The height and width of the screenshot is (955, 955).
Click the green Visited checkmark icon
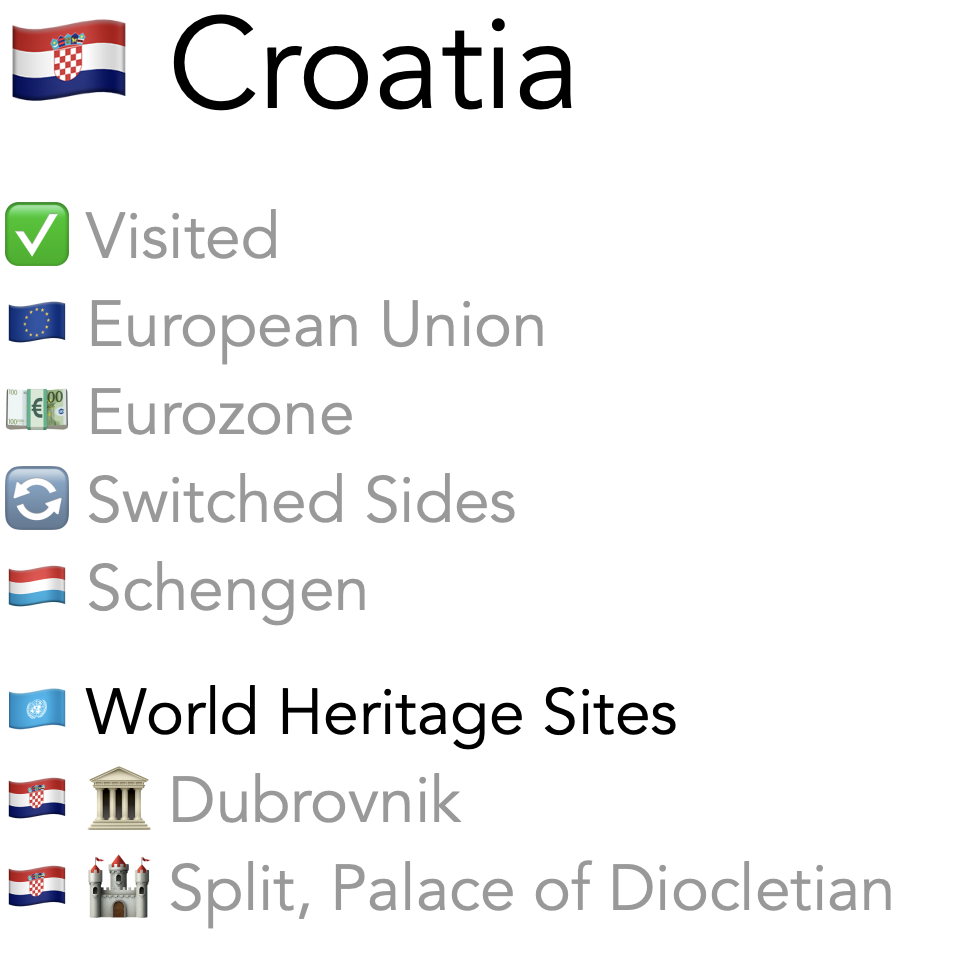pos(37,235)
